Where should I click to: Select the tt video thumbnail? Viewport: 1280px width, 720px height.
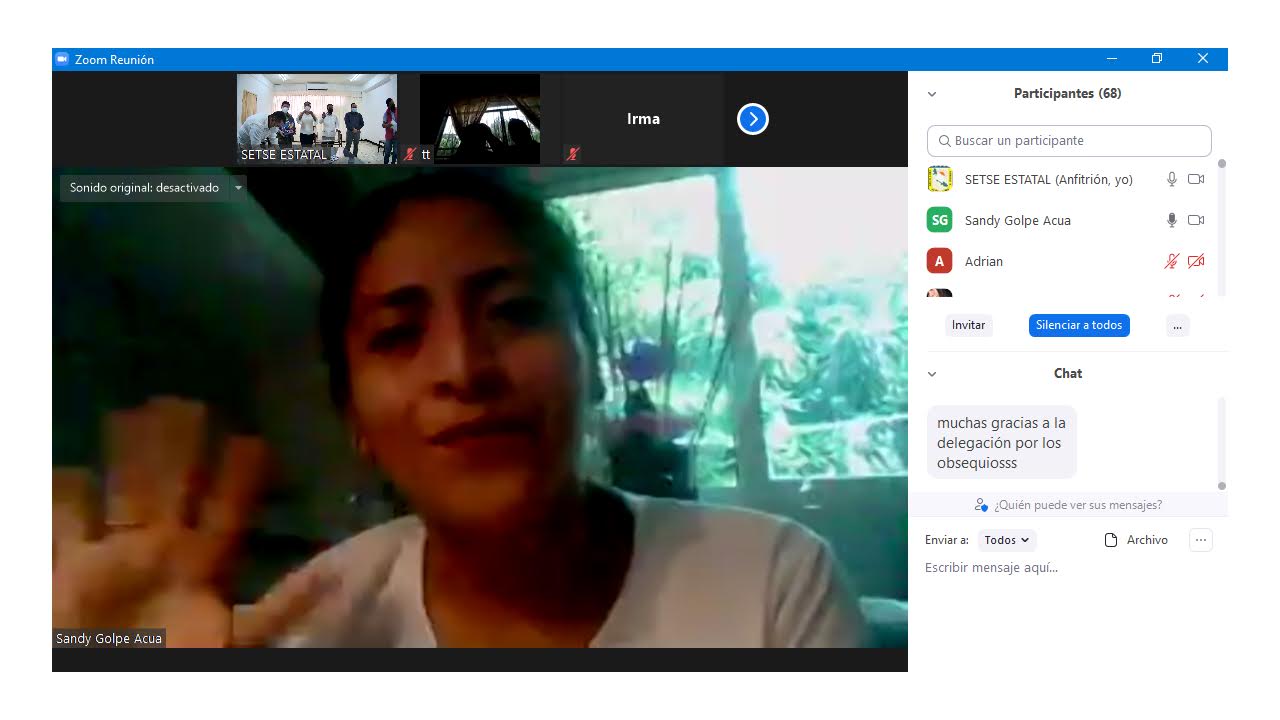[480, 119]
